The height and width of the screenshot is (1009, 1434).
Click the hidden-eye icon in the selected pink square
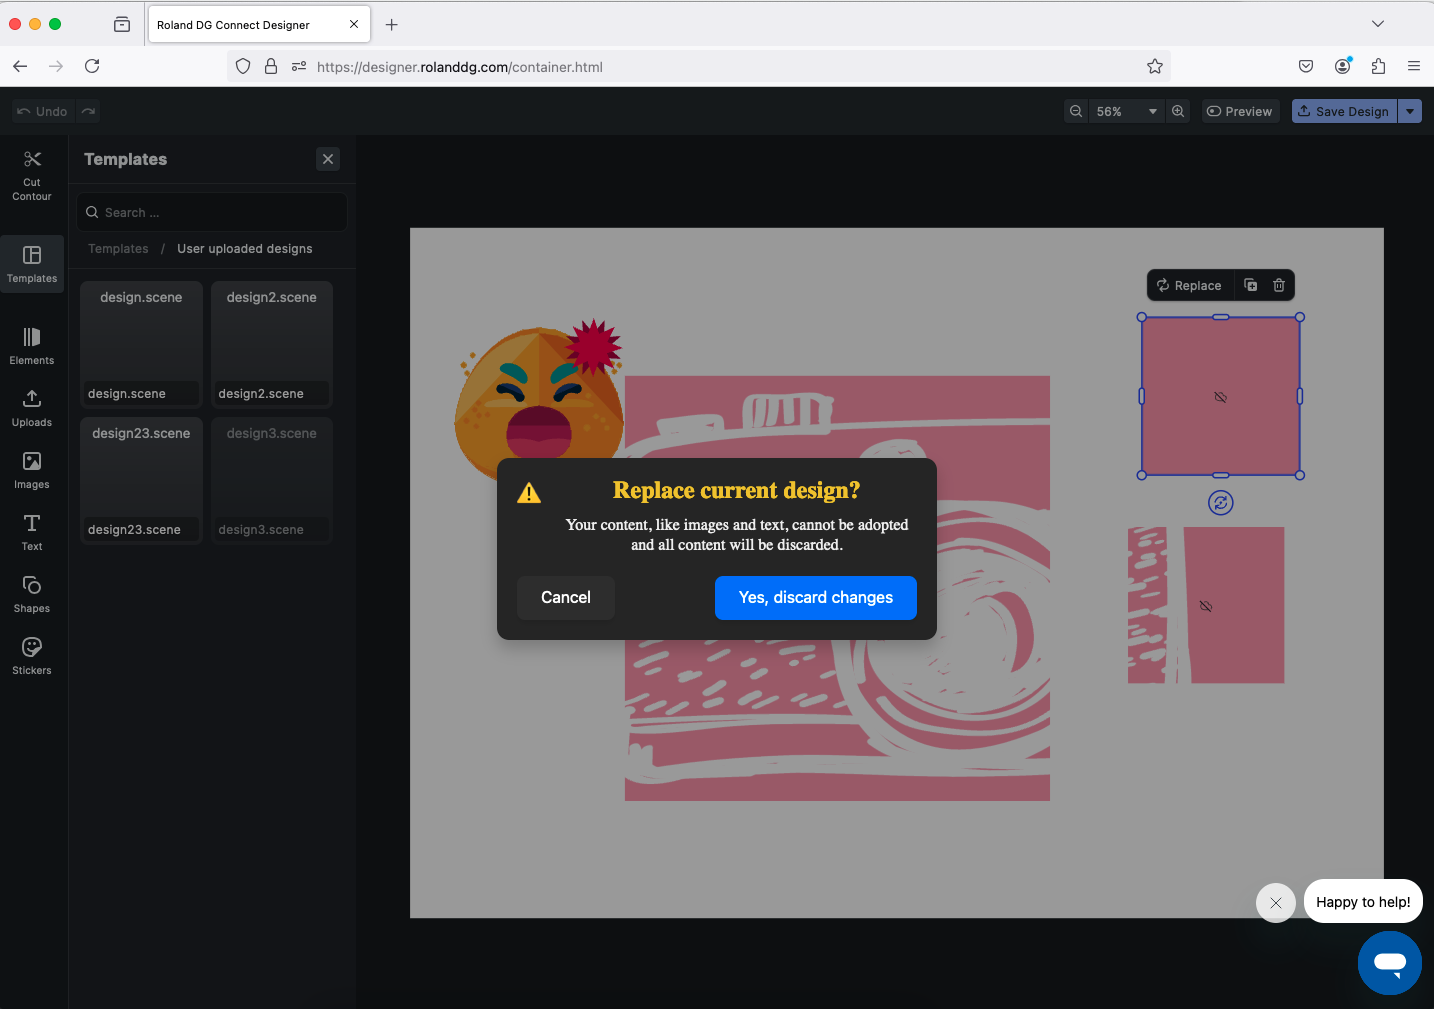1221,397
